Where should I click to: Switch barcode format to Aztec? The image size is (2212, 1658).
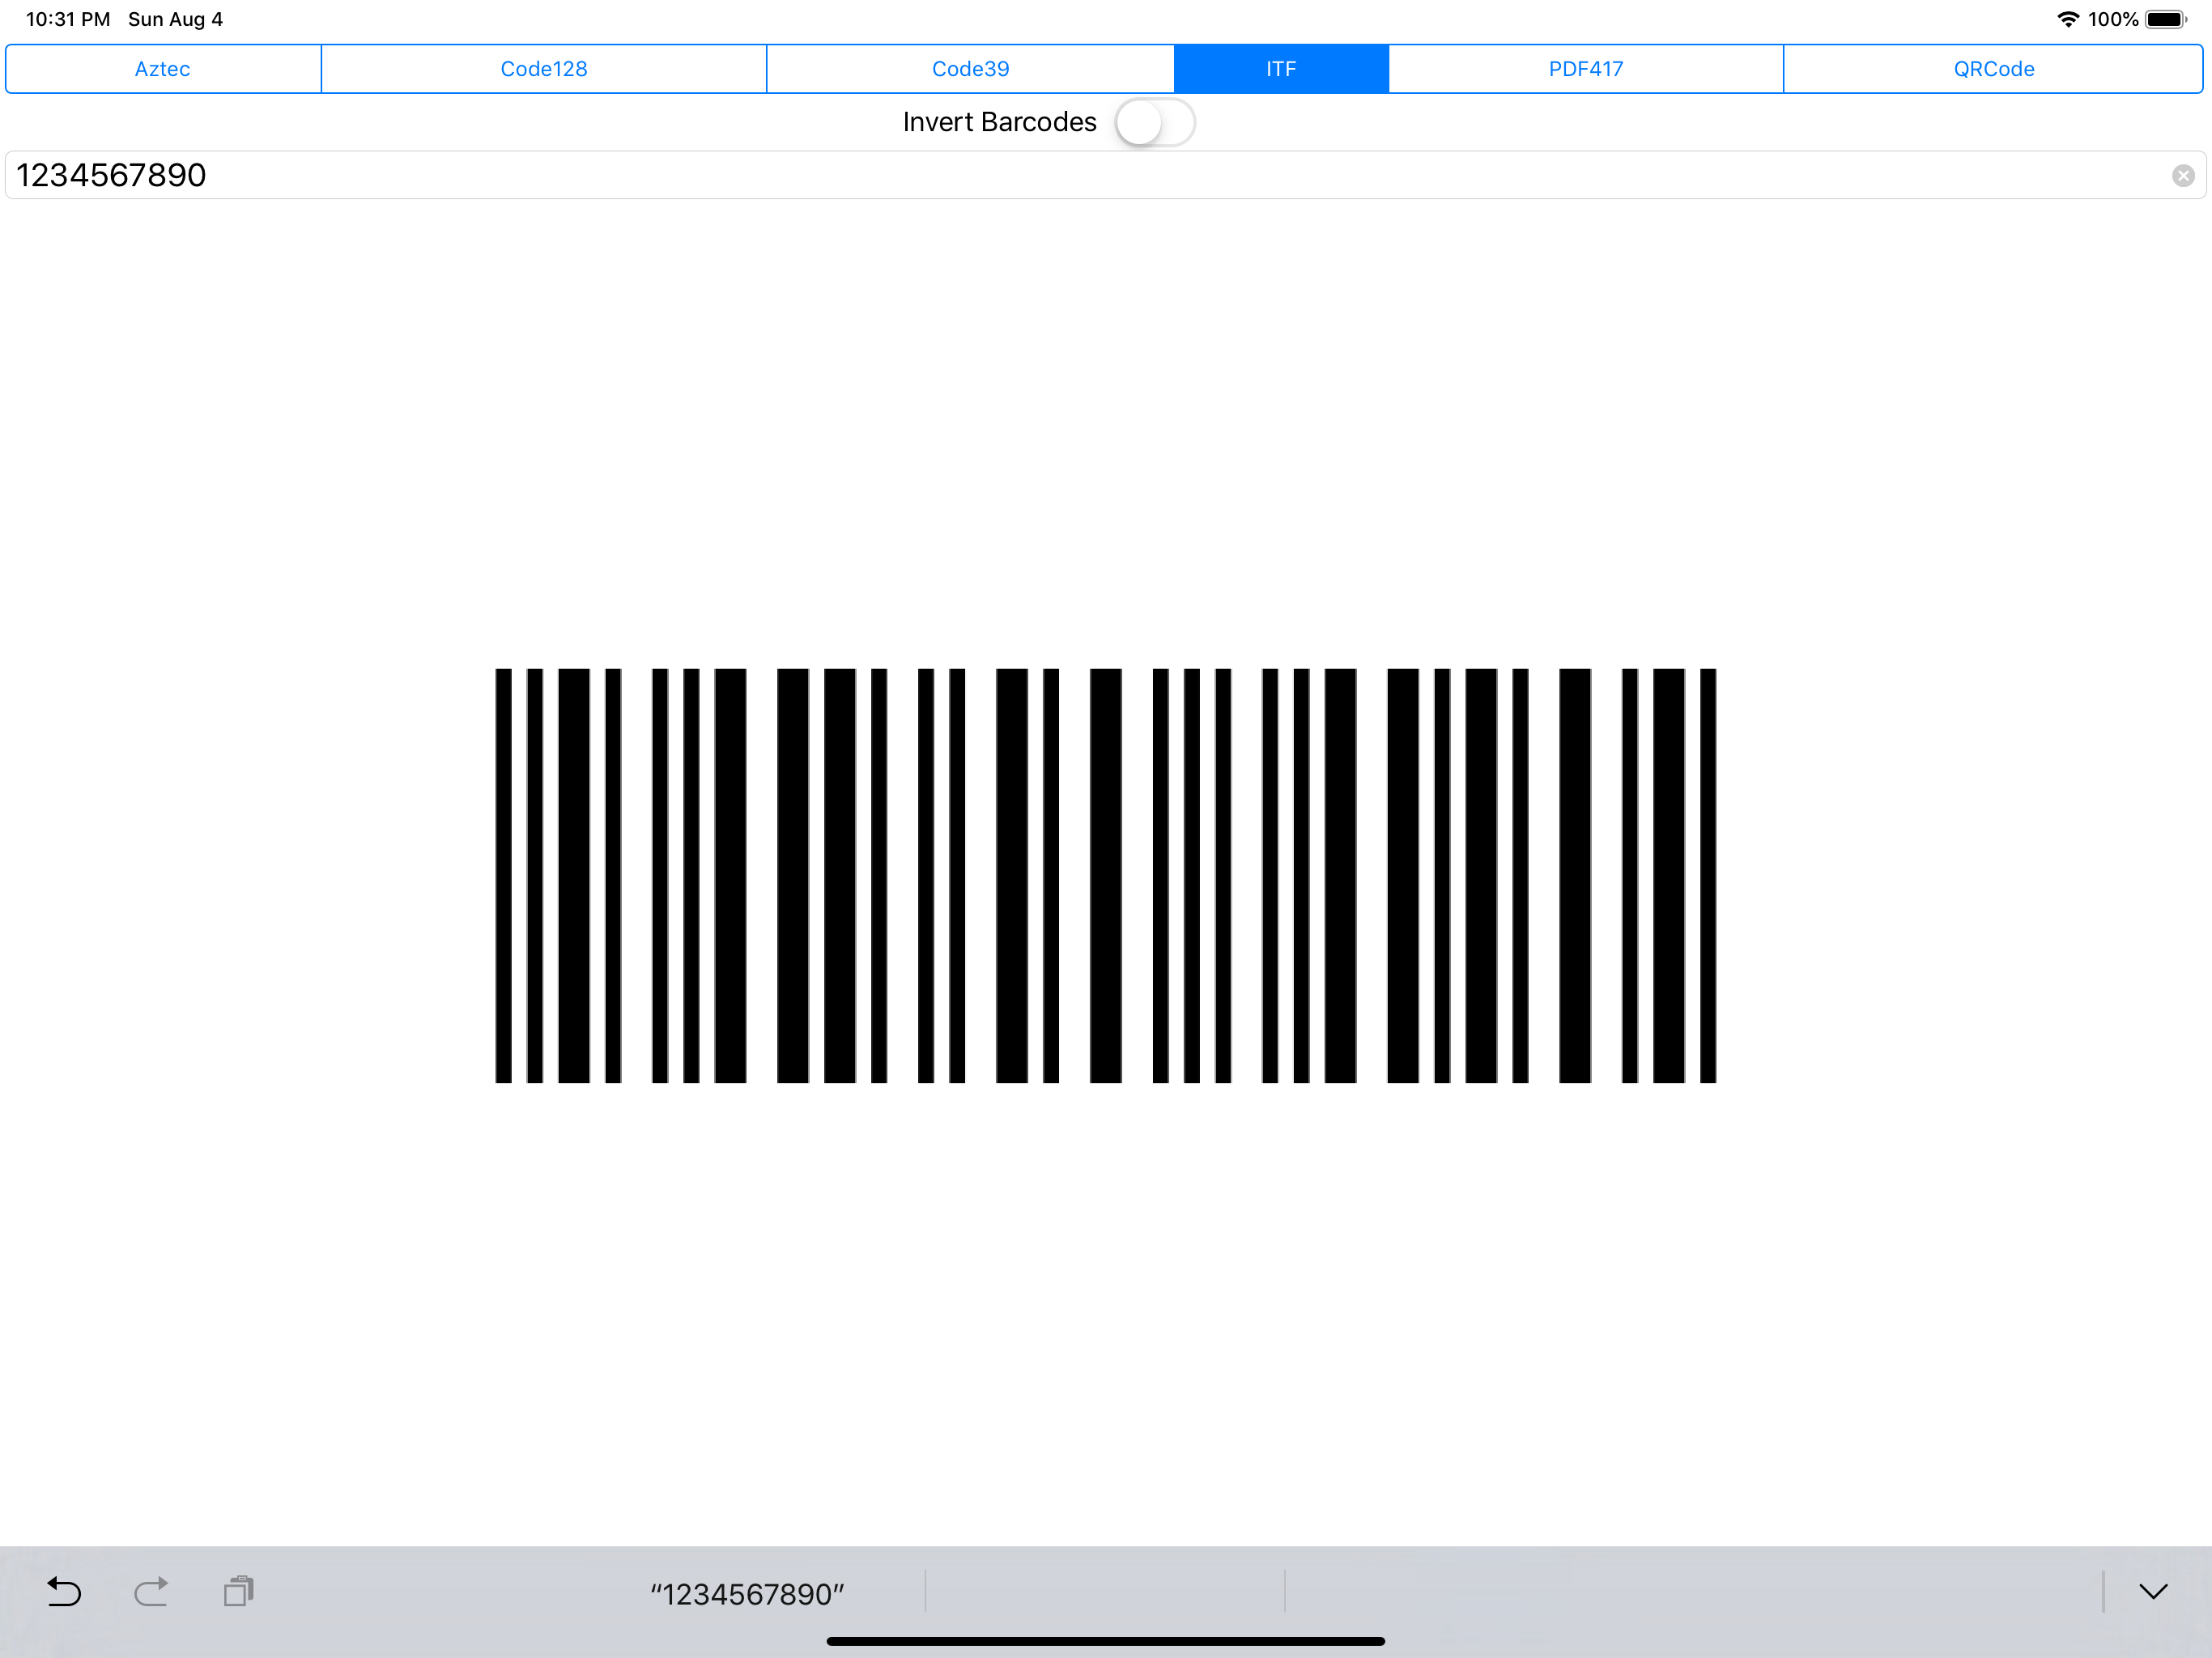pyautogui.click(x=162, y=68)
